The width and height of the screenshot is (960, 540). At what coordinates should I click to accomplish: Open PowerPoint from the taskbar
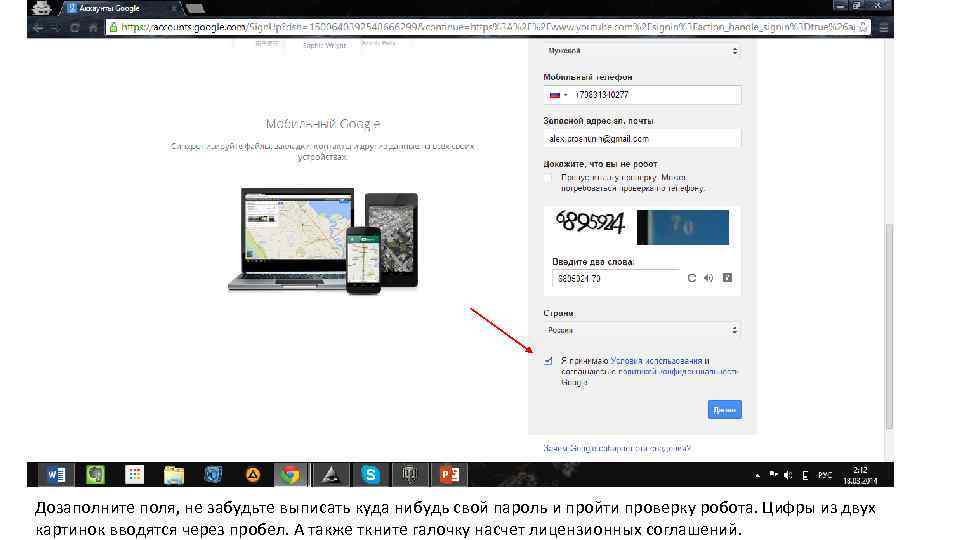pos(449,474)
